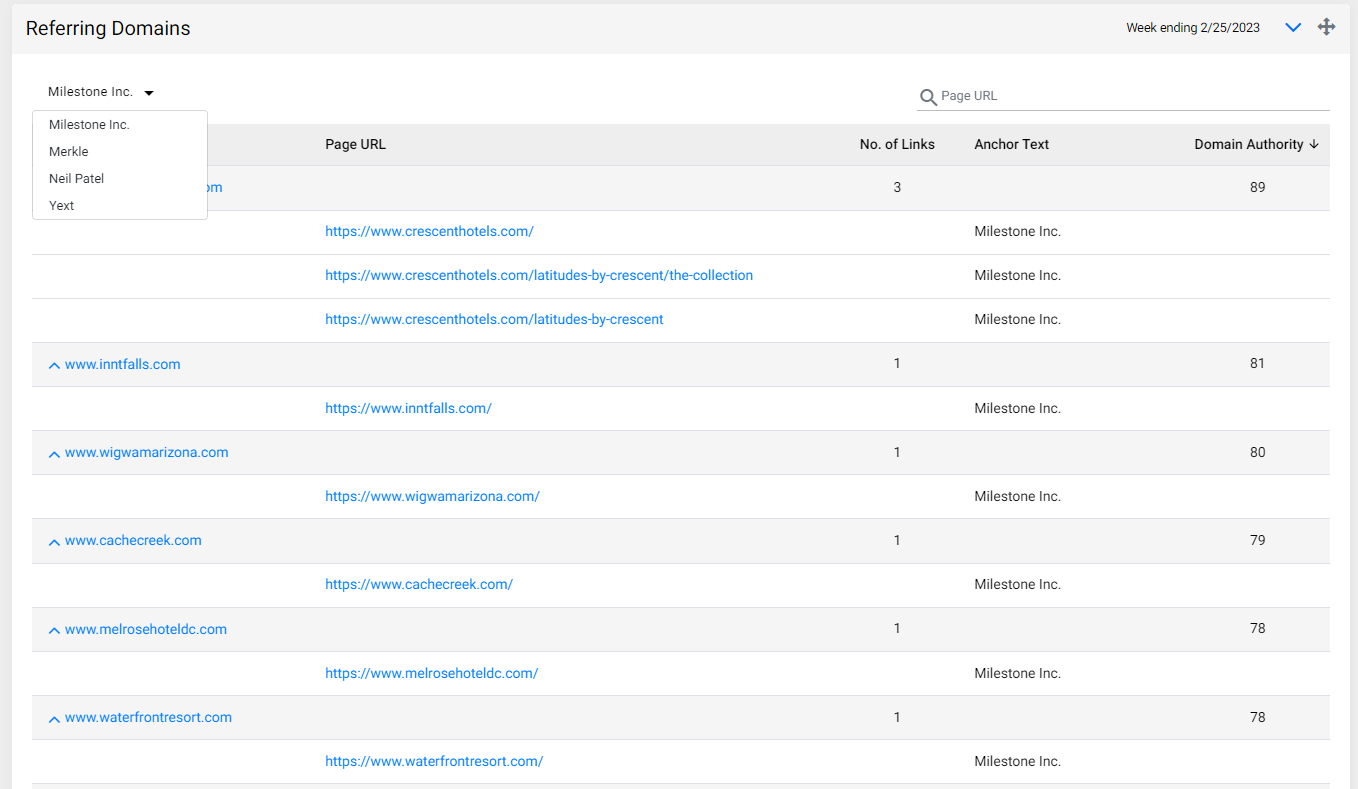Open the www.wigwamarizona.com domain link
The image size is (1358, 789).
tap(147, 452)
